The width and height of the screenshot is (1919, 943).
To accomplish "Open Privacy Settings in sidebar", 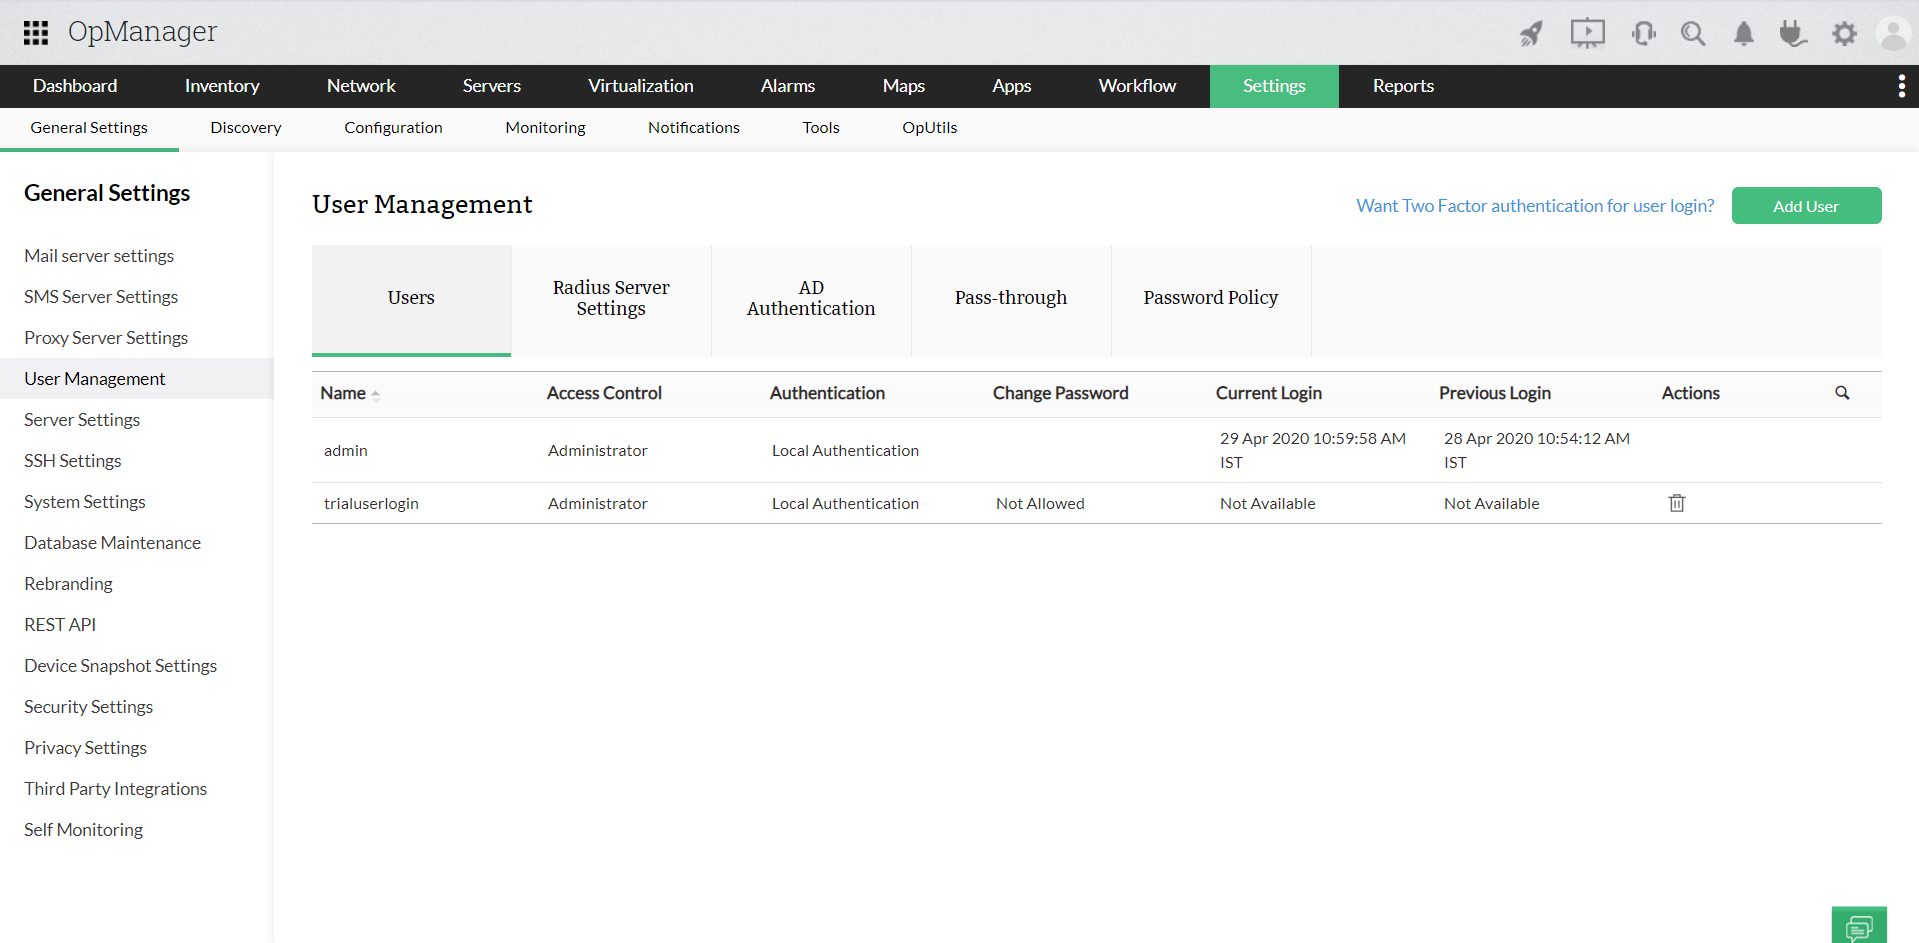I will [x=85, y=748].
